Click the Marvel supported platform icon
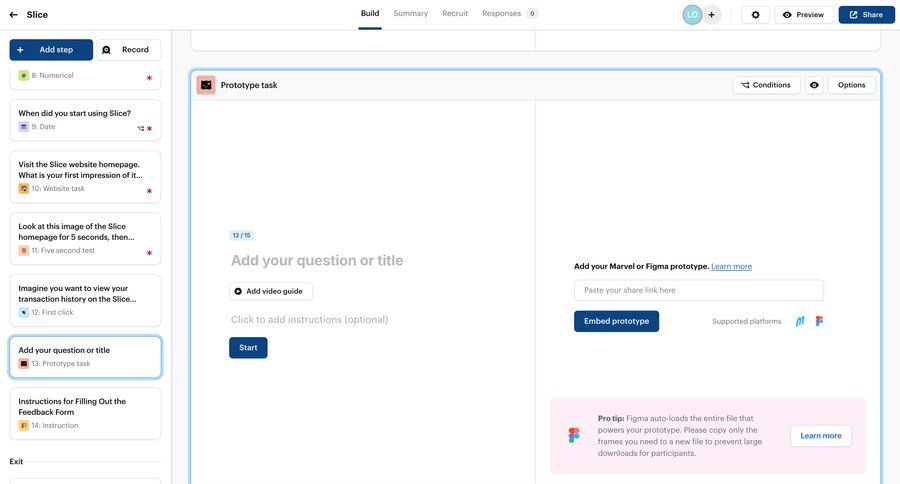This screenshot has height=484, width=900. pyautogui.click(x=800, y=322)
